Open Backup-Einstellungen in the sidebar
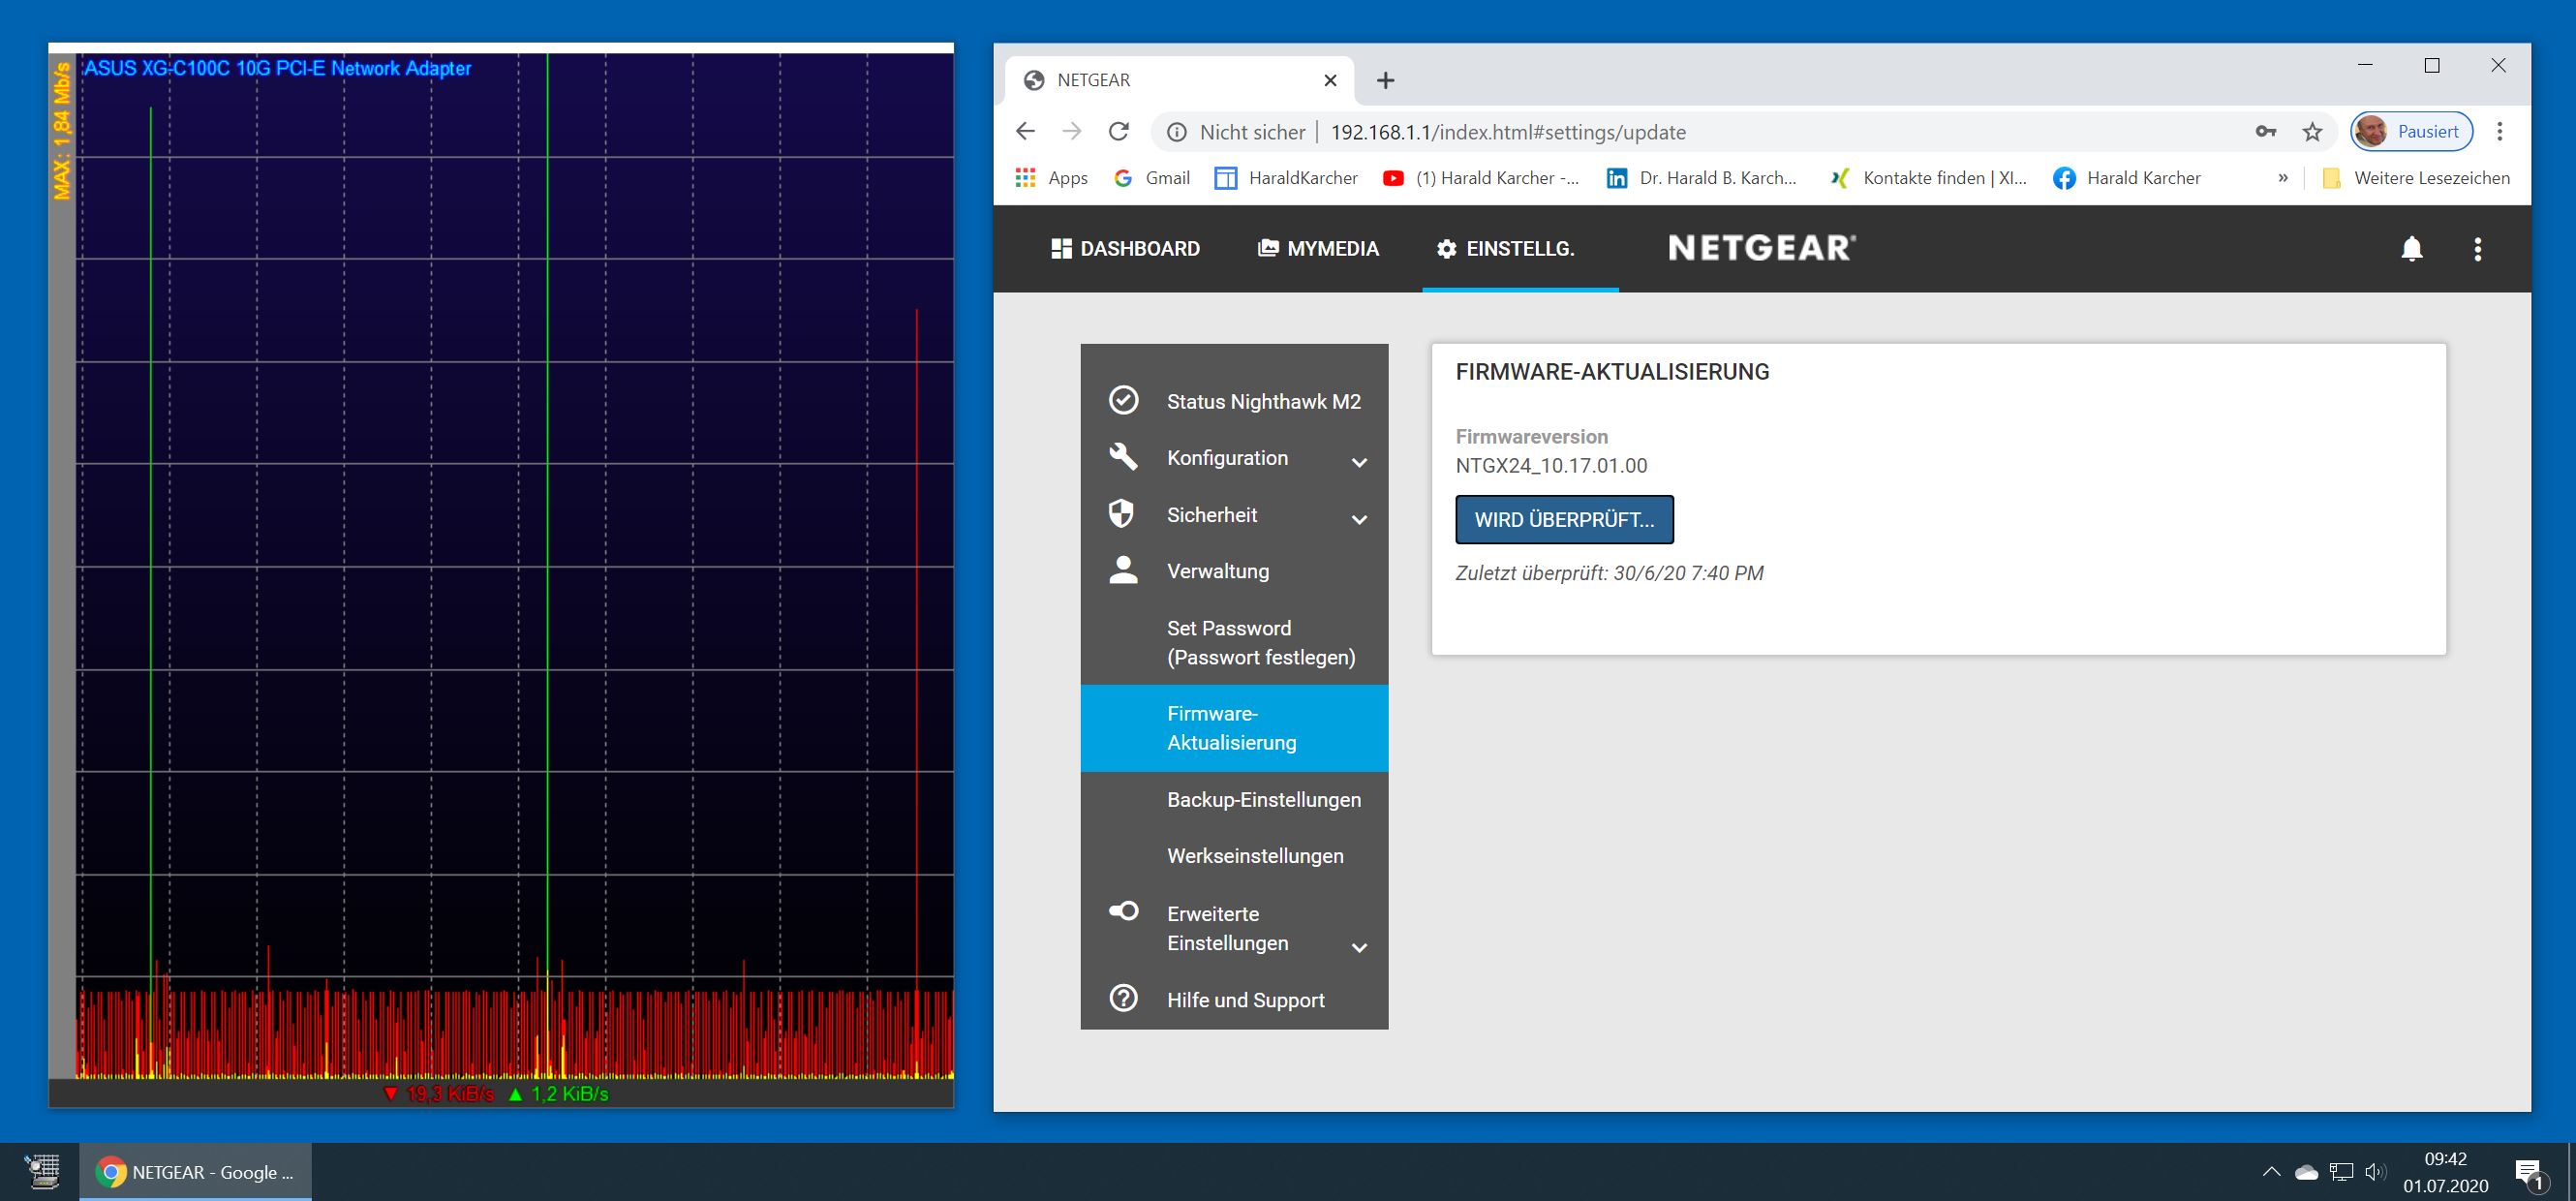This screenshot has width=2576, height=1201. (1263, 799)
